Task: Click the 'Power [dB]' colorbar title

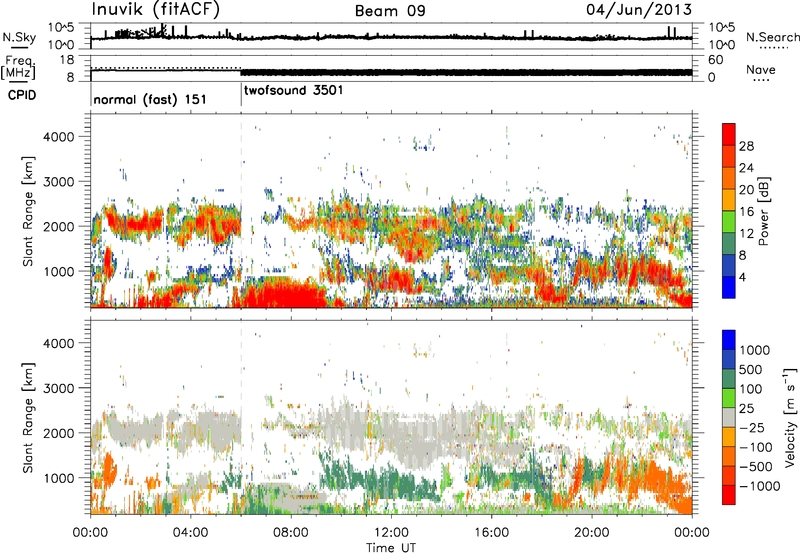Action: (x=763, y=211)
